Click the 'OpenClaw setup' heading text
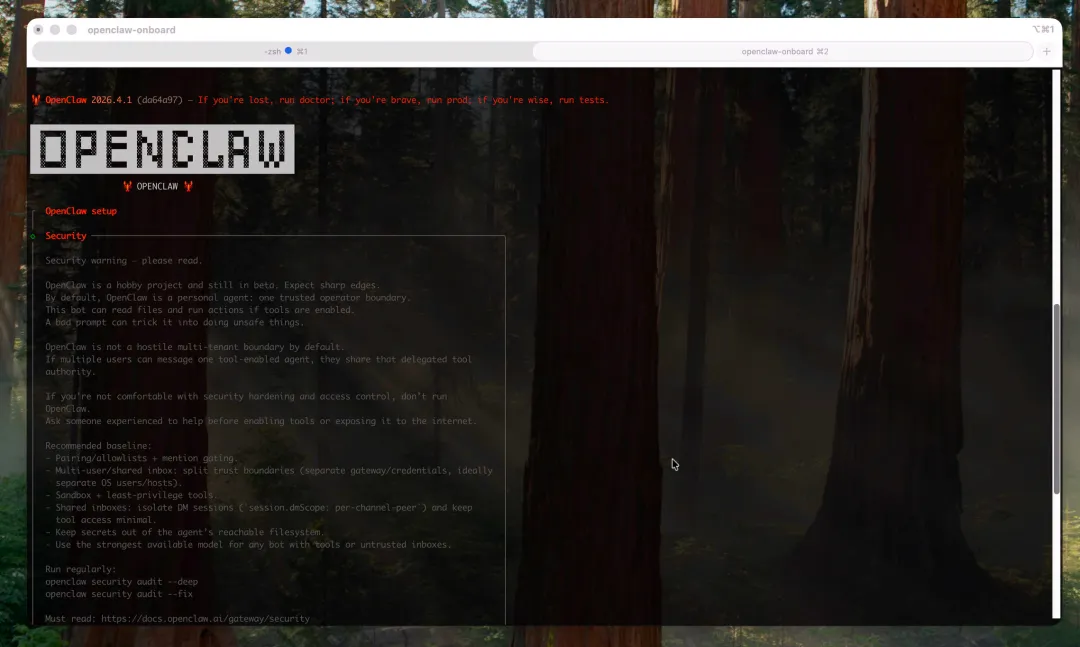 pos(81,211)
